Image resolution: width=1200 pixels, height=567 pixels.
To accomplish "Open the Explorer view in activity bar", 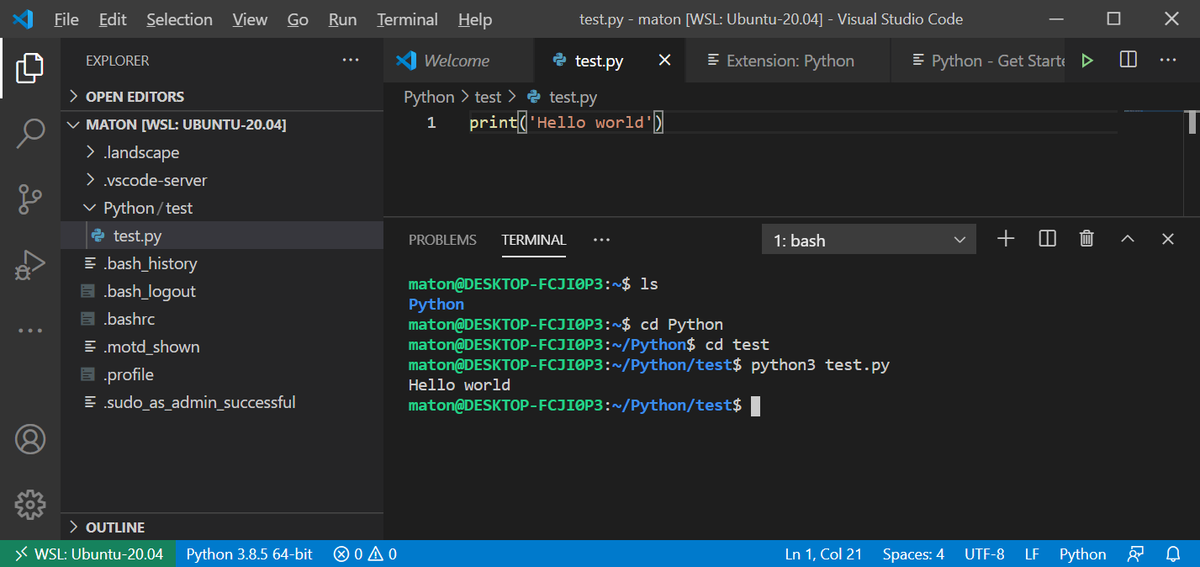I will point(30,68).
